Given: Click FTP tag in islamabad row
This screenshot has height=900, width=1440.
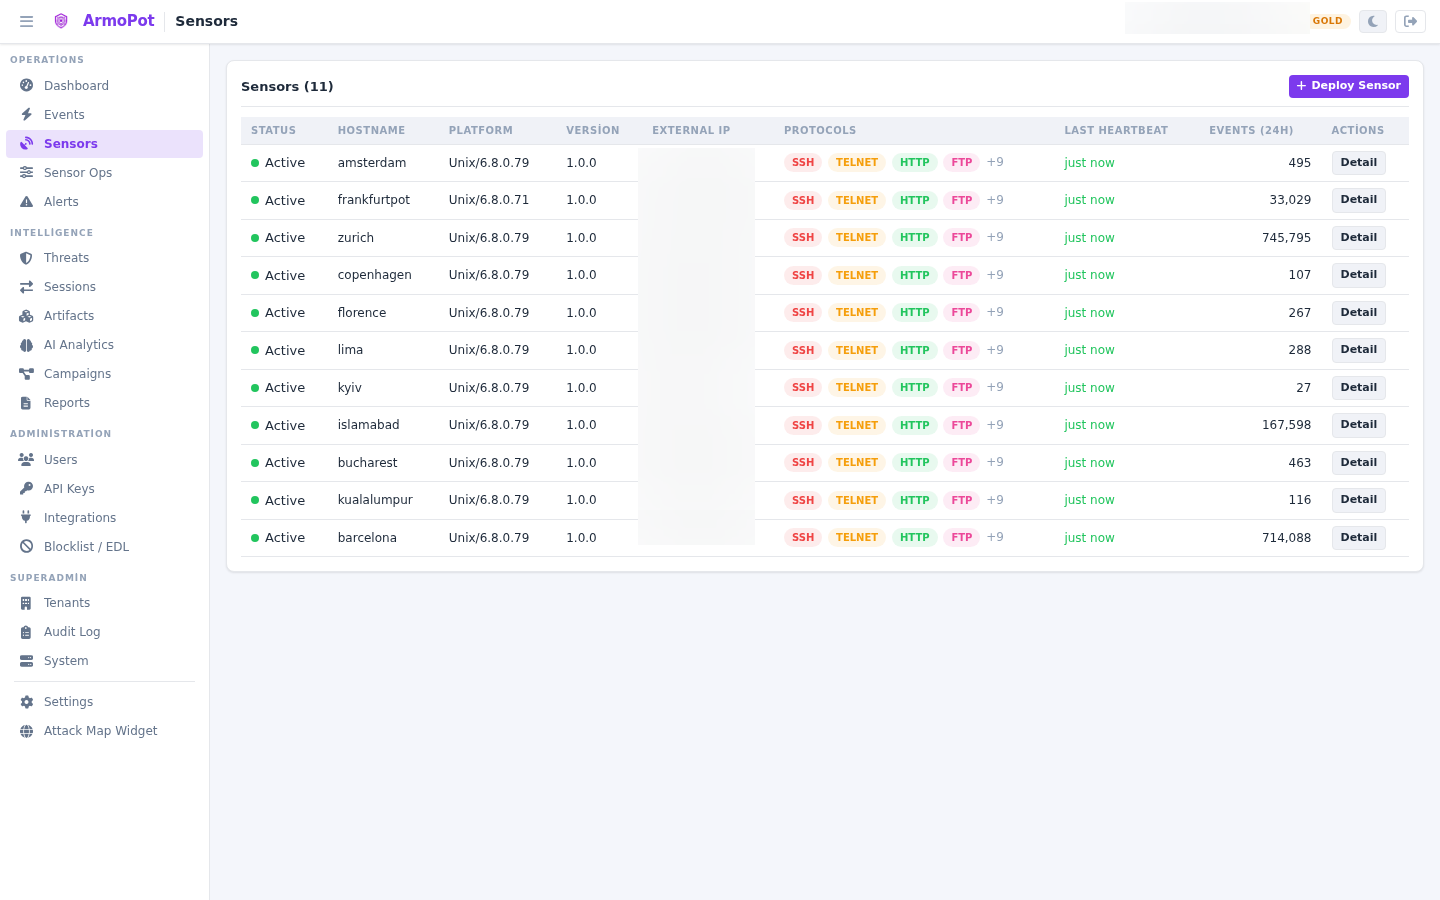Looking at the screenshot, I should pyautogui.click(x=962, y=425).
